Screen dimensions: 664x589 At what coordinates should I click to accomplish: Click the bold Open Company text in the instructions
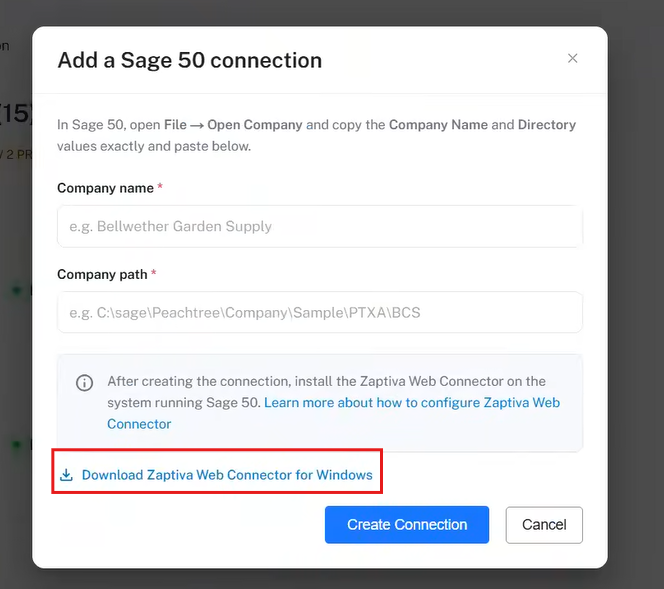tap(255, 124)
